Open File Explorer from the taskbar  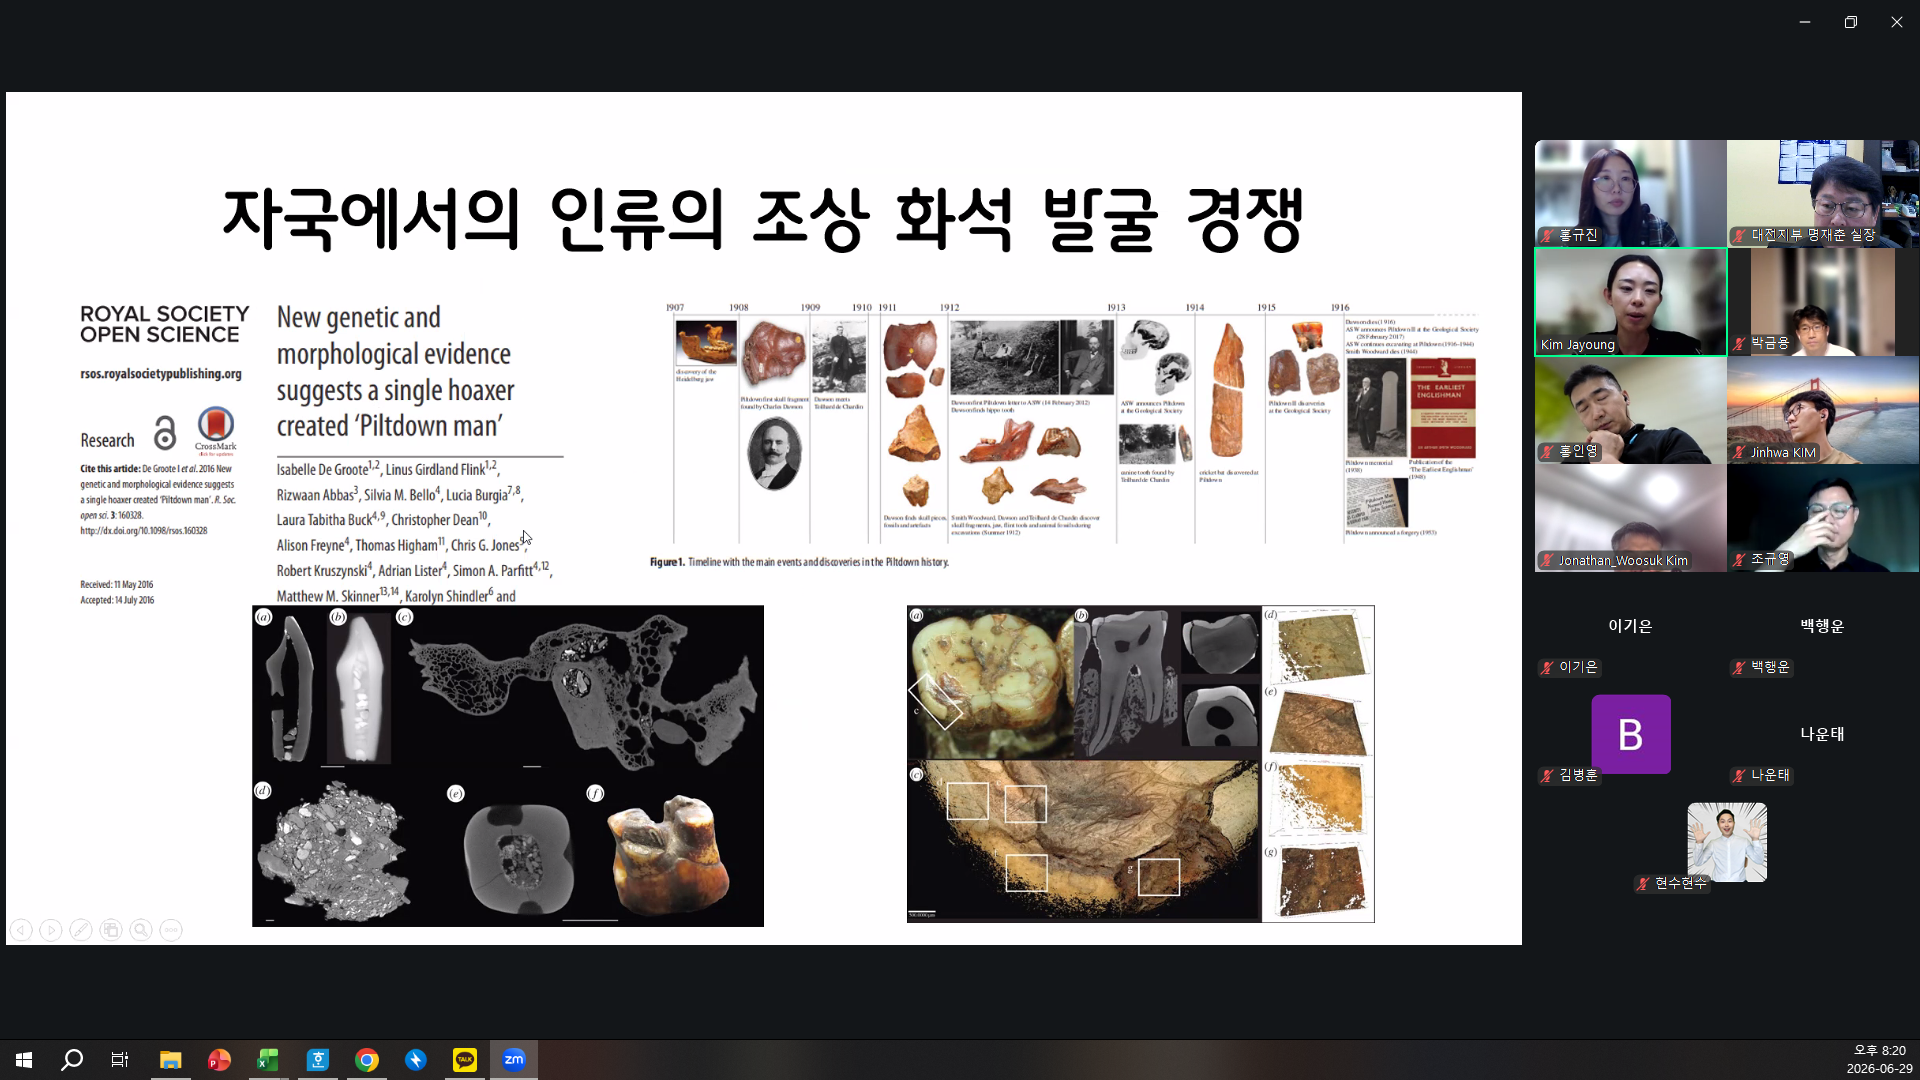(x=170, y=1060)
